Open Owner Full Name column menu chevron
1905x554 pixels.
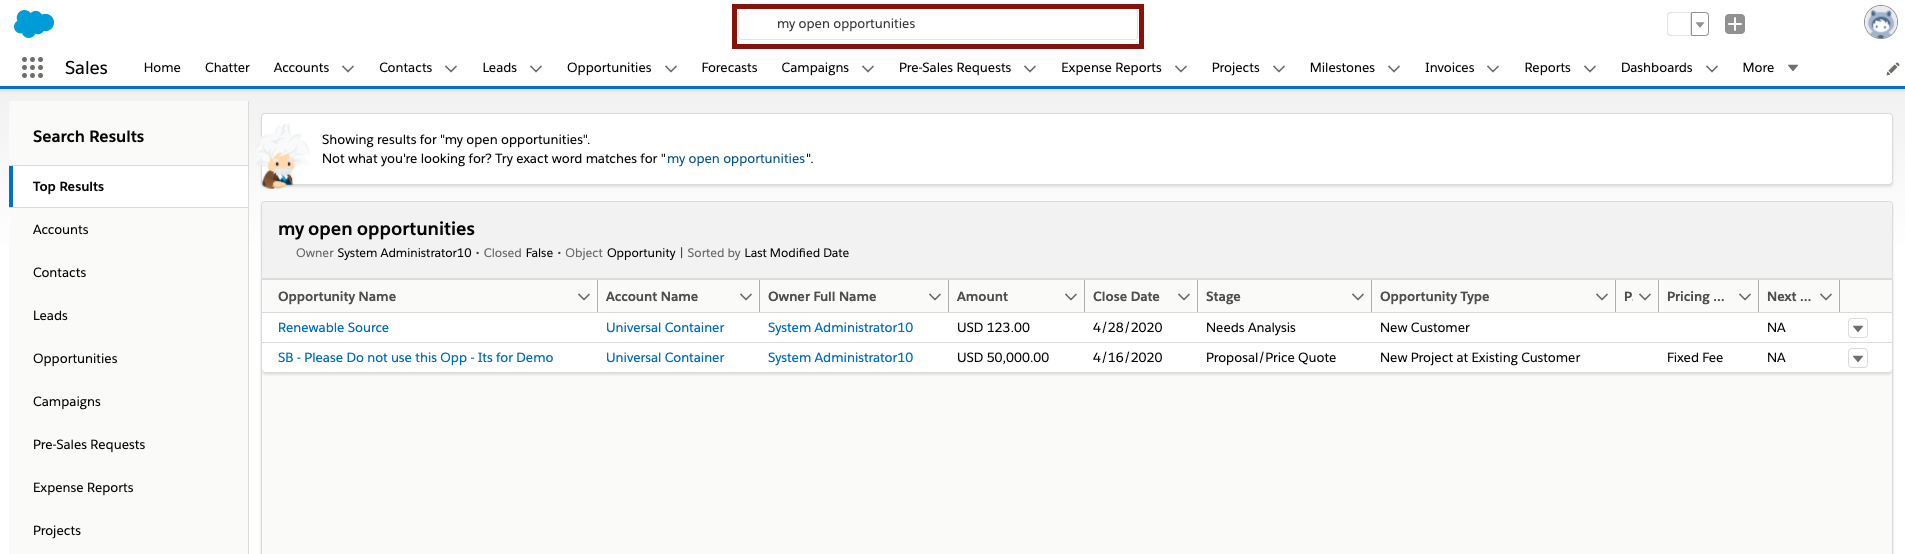pos(935,297)
